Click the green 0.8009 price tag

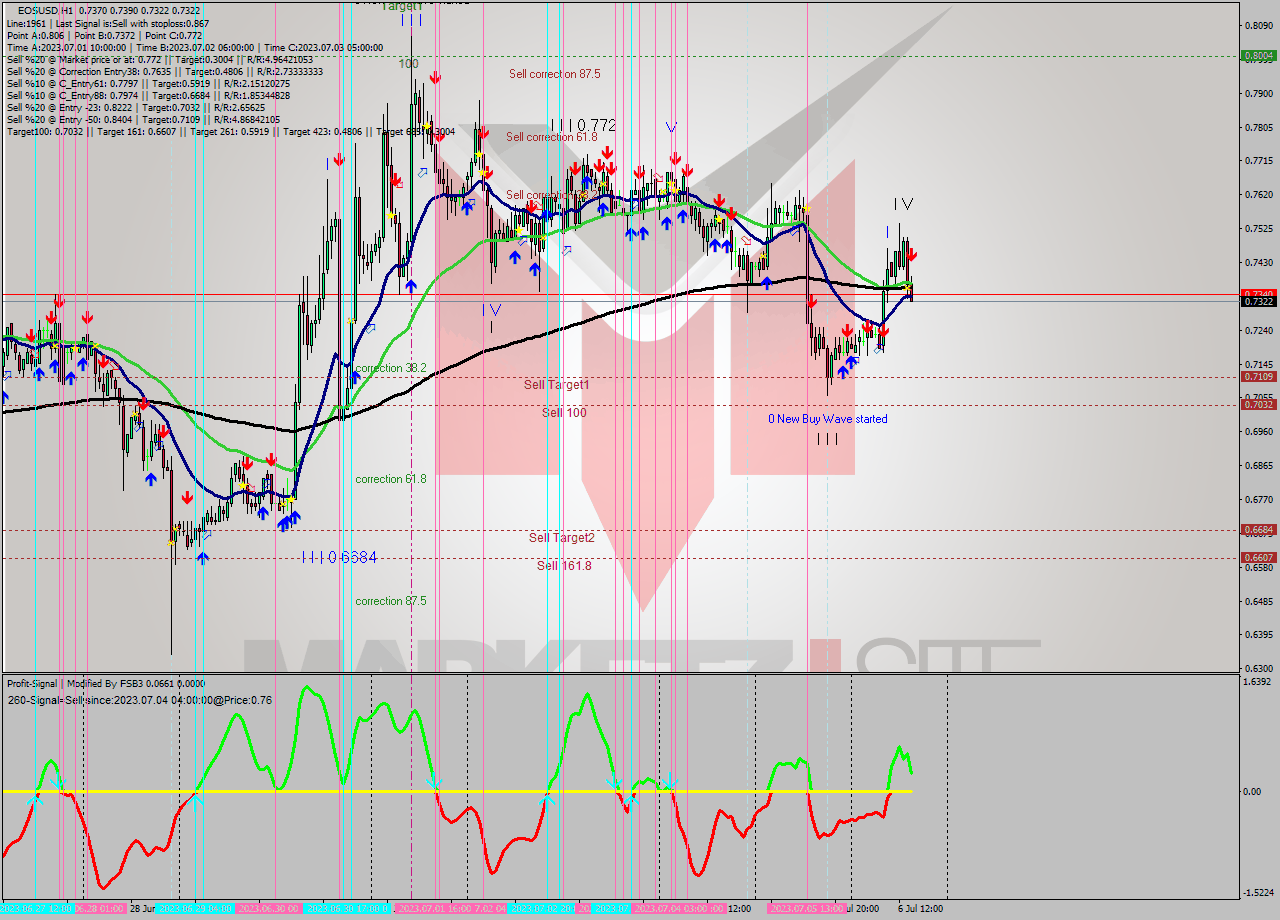[1258, 56]
